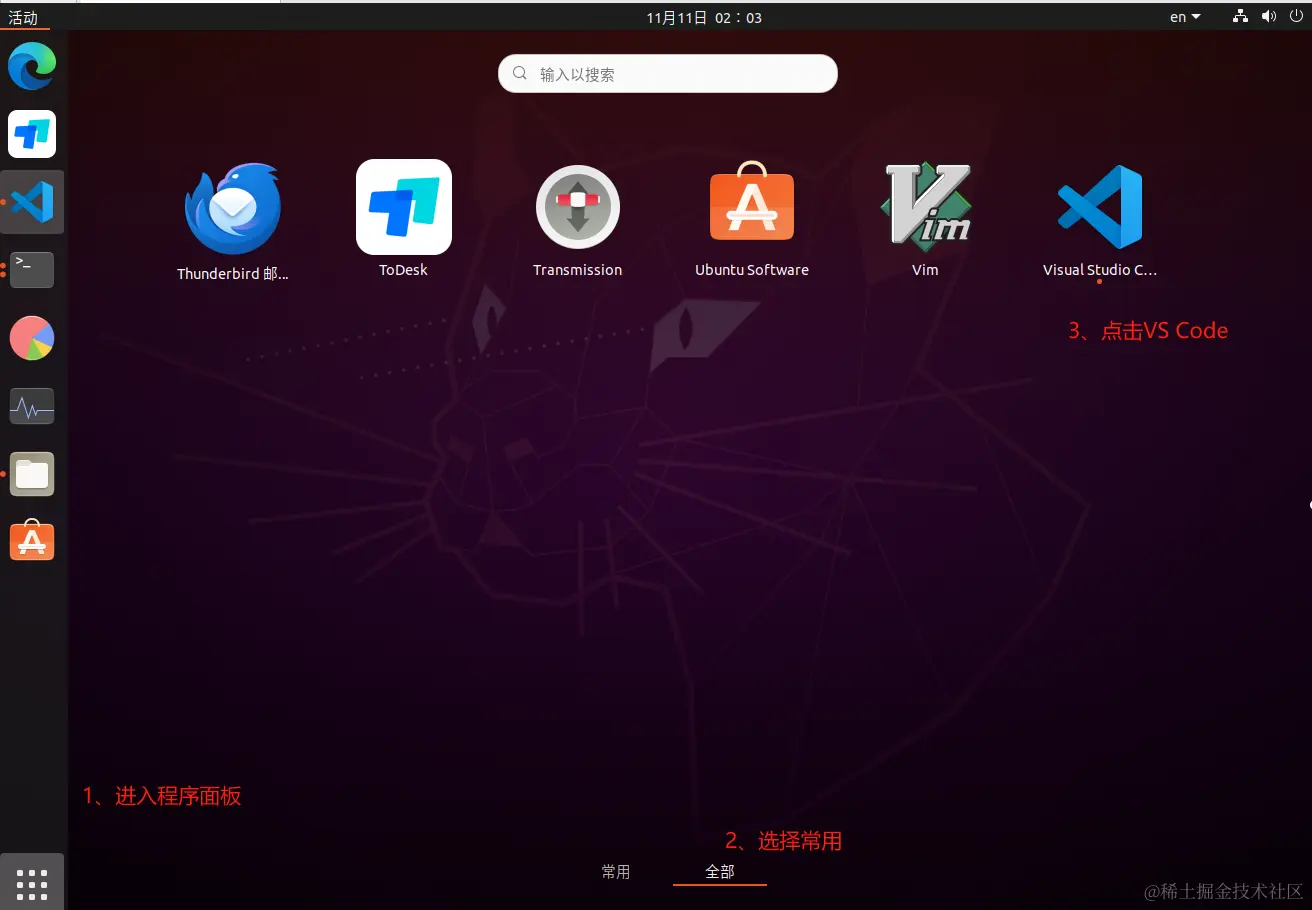The height and width of the screenshot is (910, 1312).
Task: Launch ToDesk from the dock
Action: coord(32,134)
